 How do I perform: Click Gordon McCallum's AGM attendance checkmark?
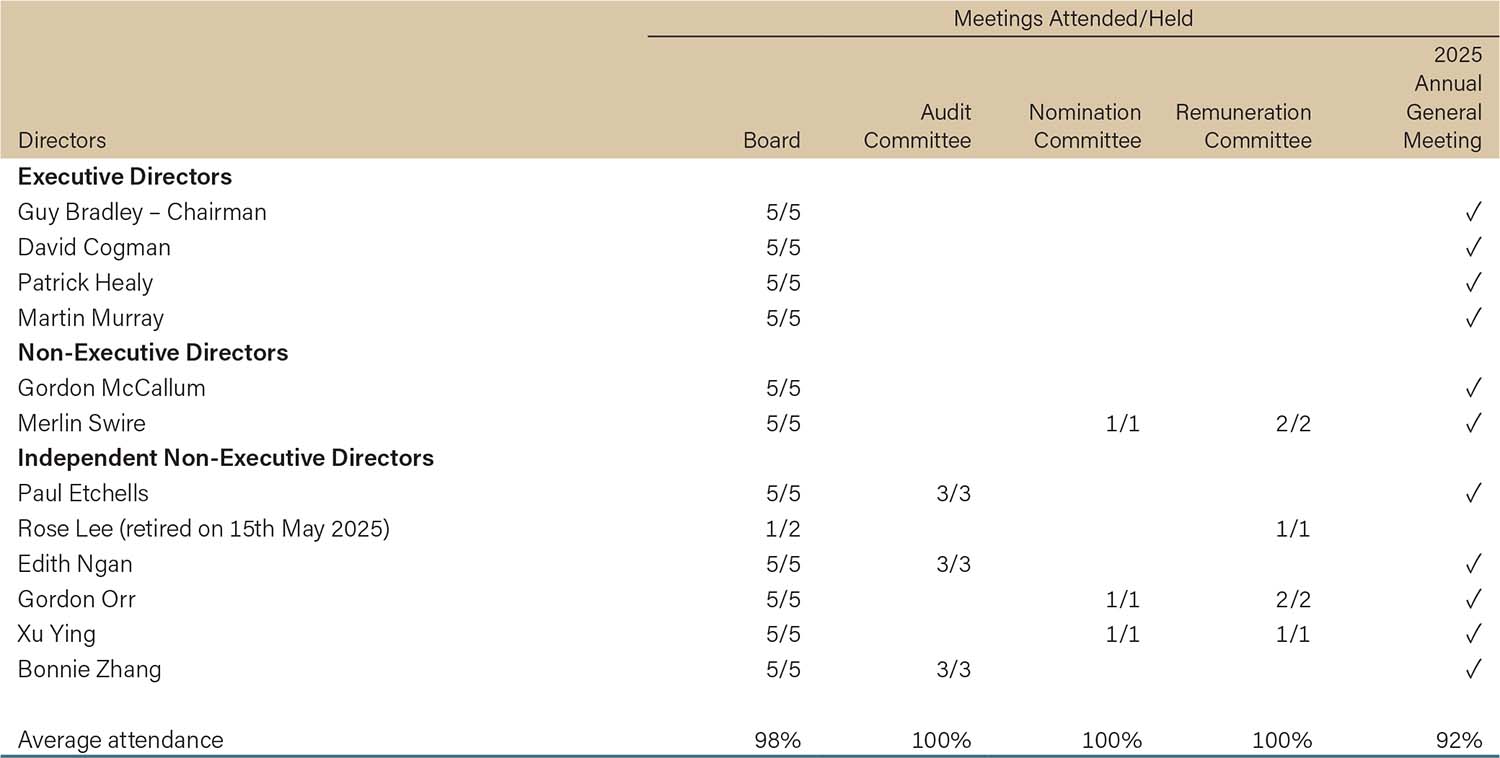coord(1472,388)
